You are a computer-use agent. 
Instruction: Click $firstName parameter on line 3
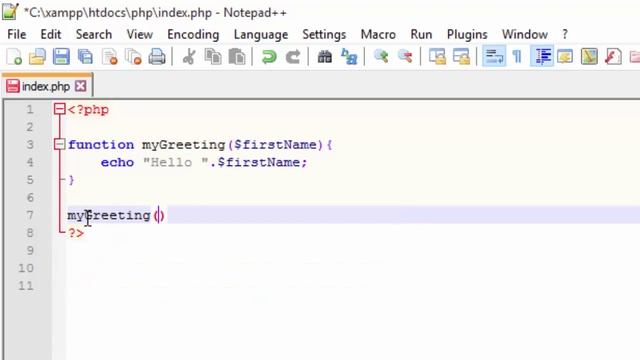275,144
